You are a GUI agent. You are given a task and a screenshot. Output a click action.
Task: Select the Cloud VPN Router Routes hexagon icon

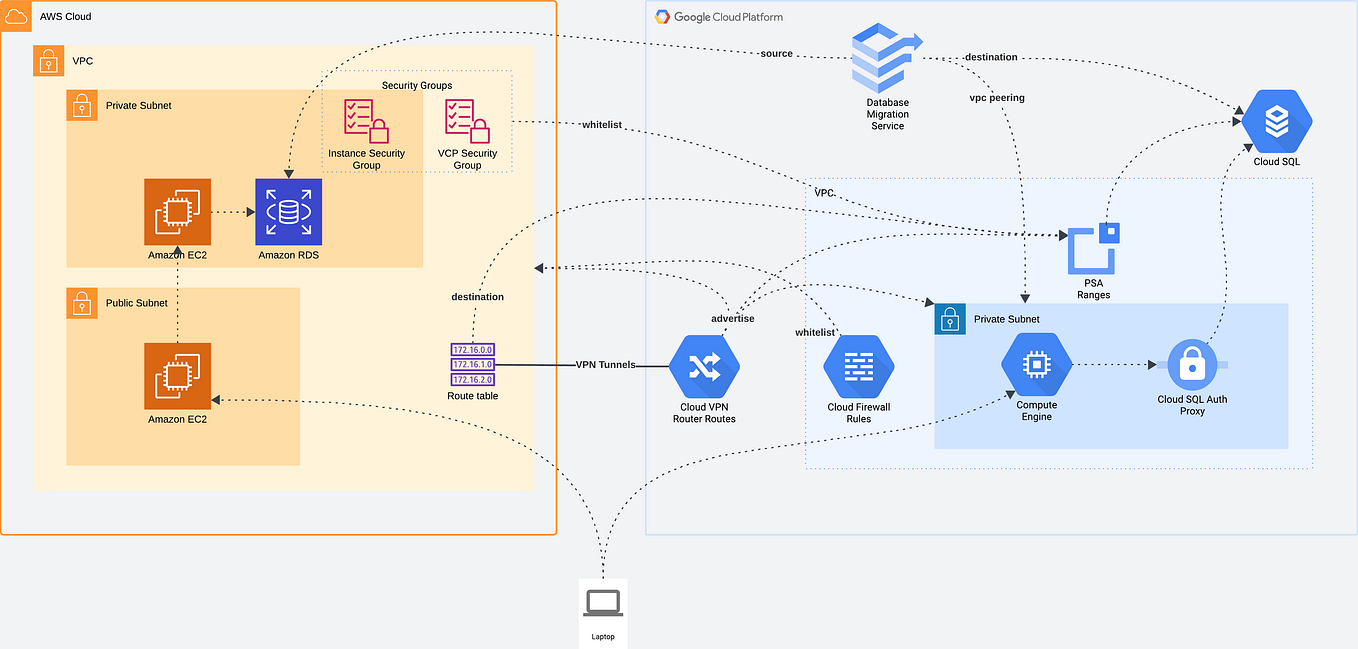tap(703, 365)
